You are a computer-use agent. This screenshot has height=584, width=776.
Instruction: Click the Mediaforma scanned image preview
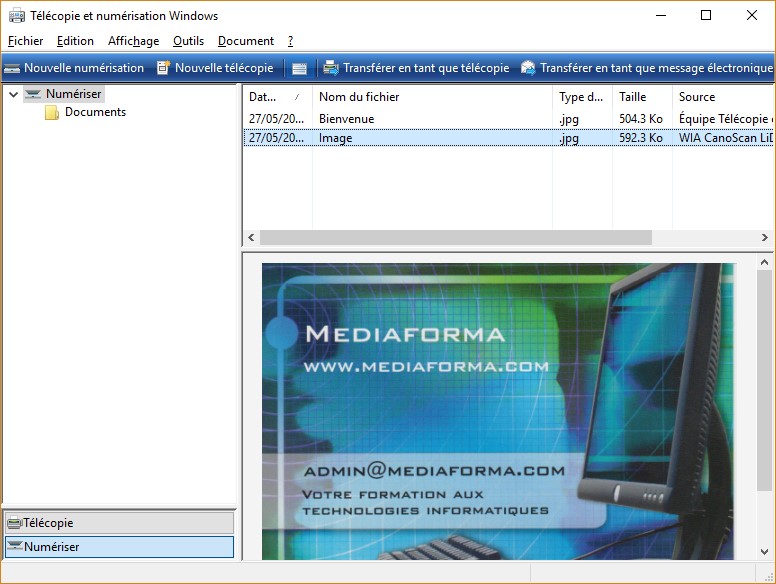click(497, 410)
